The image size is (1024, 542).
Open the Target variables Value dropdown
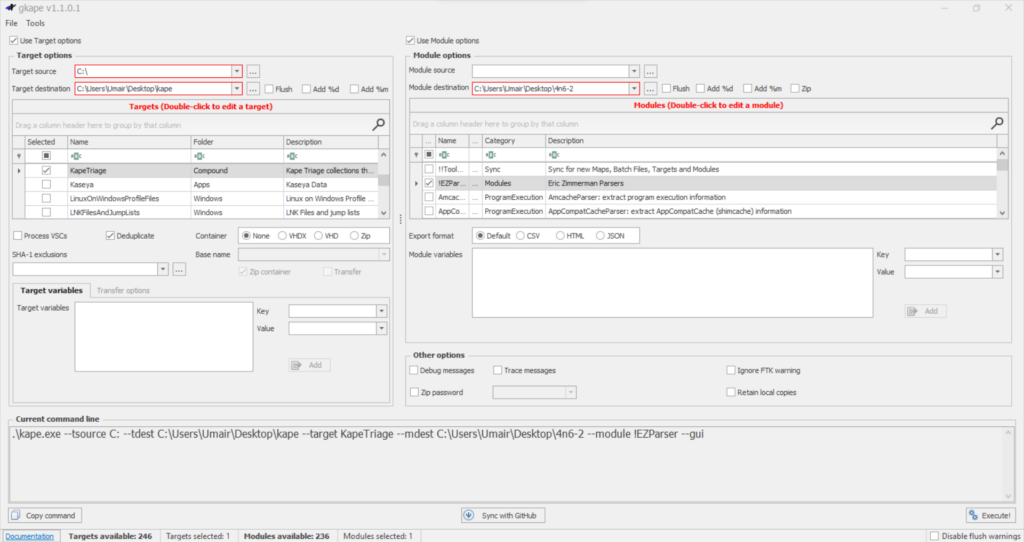coord(381,328)
